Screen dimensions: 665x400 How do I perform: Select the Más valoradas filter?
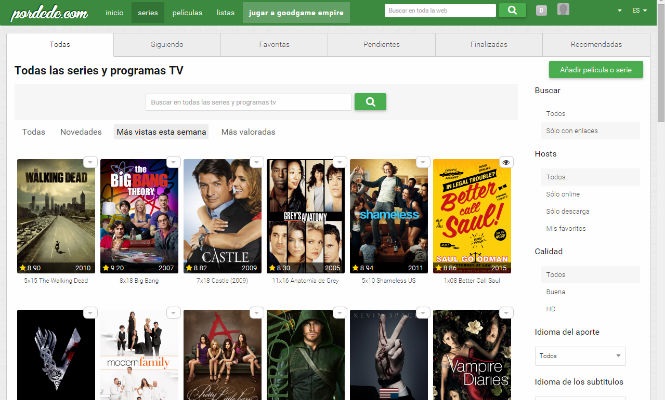pos(248,132)
